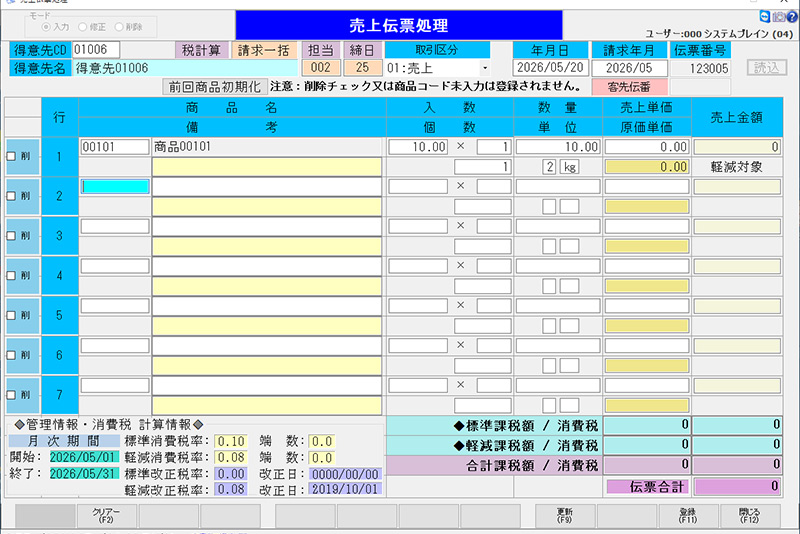Click the 閉じる (F12) button
The height and width of the screenshot is (534, 800).
tap(749, 516)
